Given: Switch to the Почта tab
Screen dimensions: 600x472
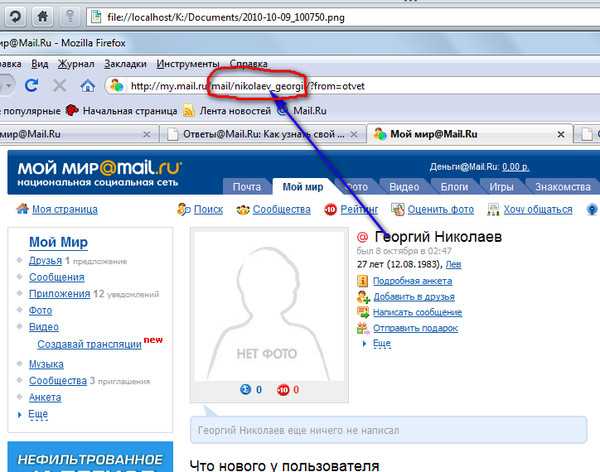Looking at the screenshot, I should (x=247, y=187).
